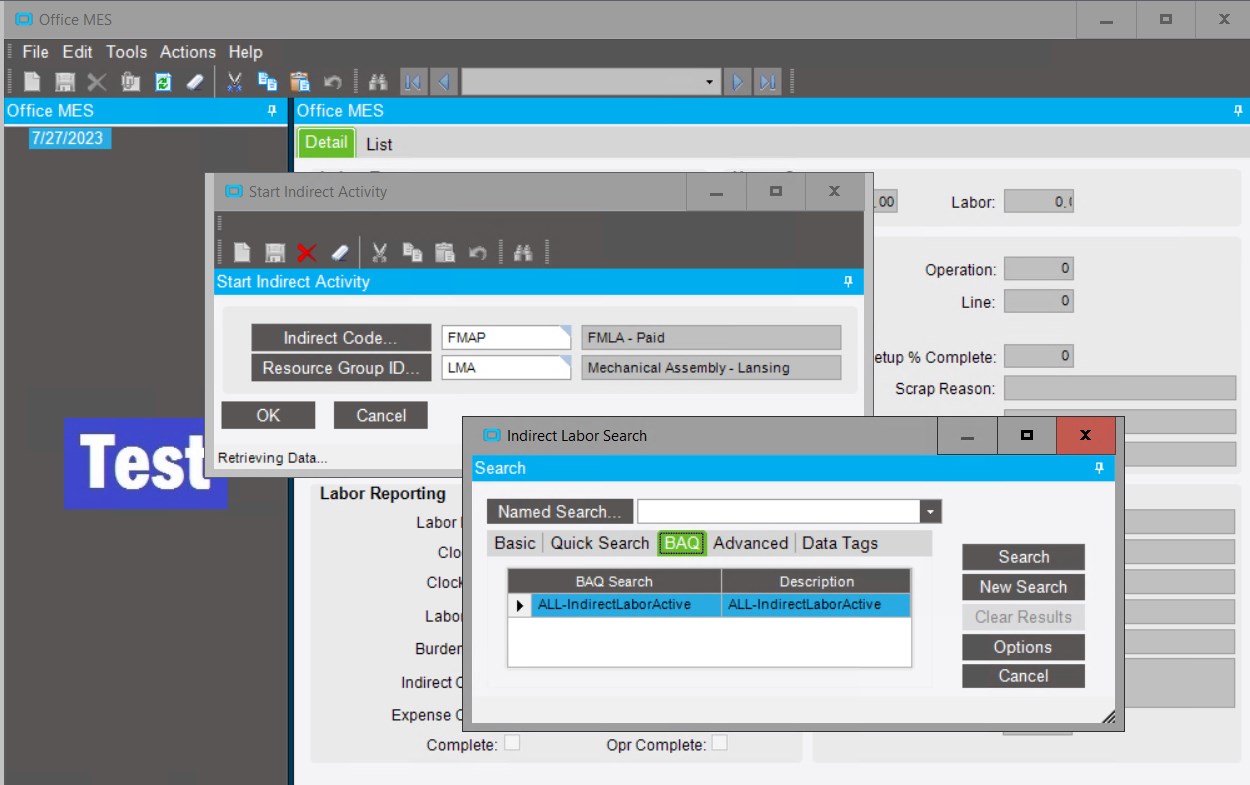This screenshot has width=1250, height=785.
Task: Select the row indicator arrow for ALL-IndirectLaborActive
Action: tap(519, 605)
